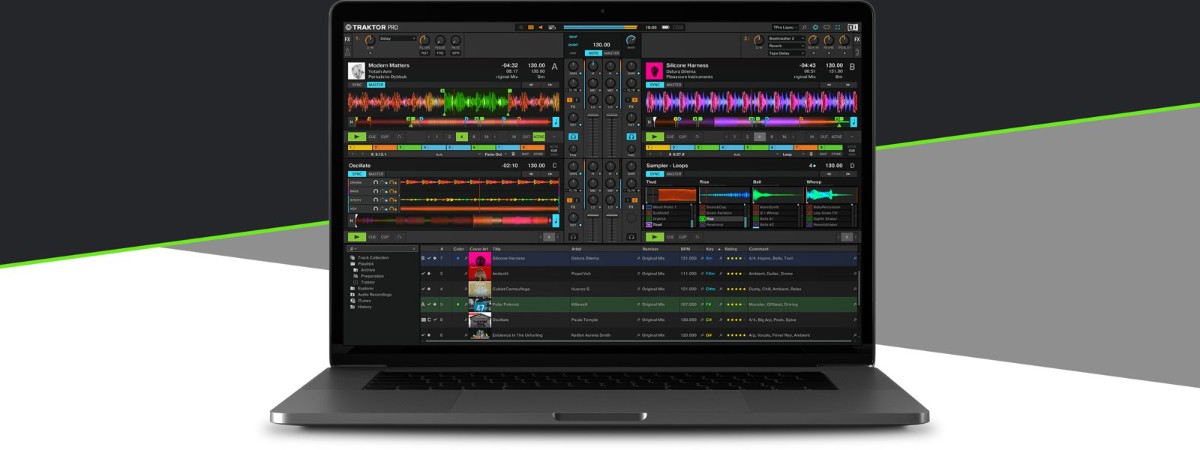Open iTunes node in browser tree
This screenshot has height=450, width=1200.
click(x=360, y=301)
